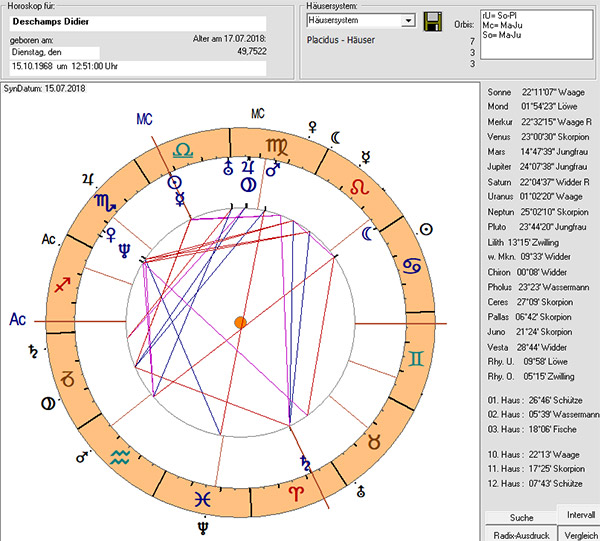Click the blue natal Jupiter glyph
The image size is (600, 541).
click(248, 168)
